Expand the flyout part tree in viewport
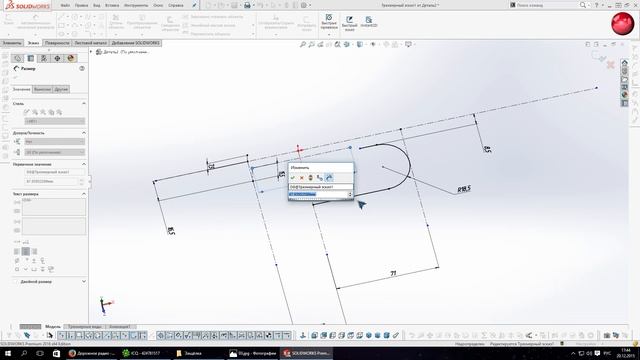The width and height of the screenshot is (640, 360). 91,52
